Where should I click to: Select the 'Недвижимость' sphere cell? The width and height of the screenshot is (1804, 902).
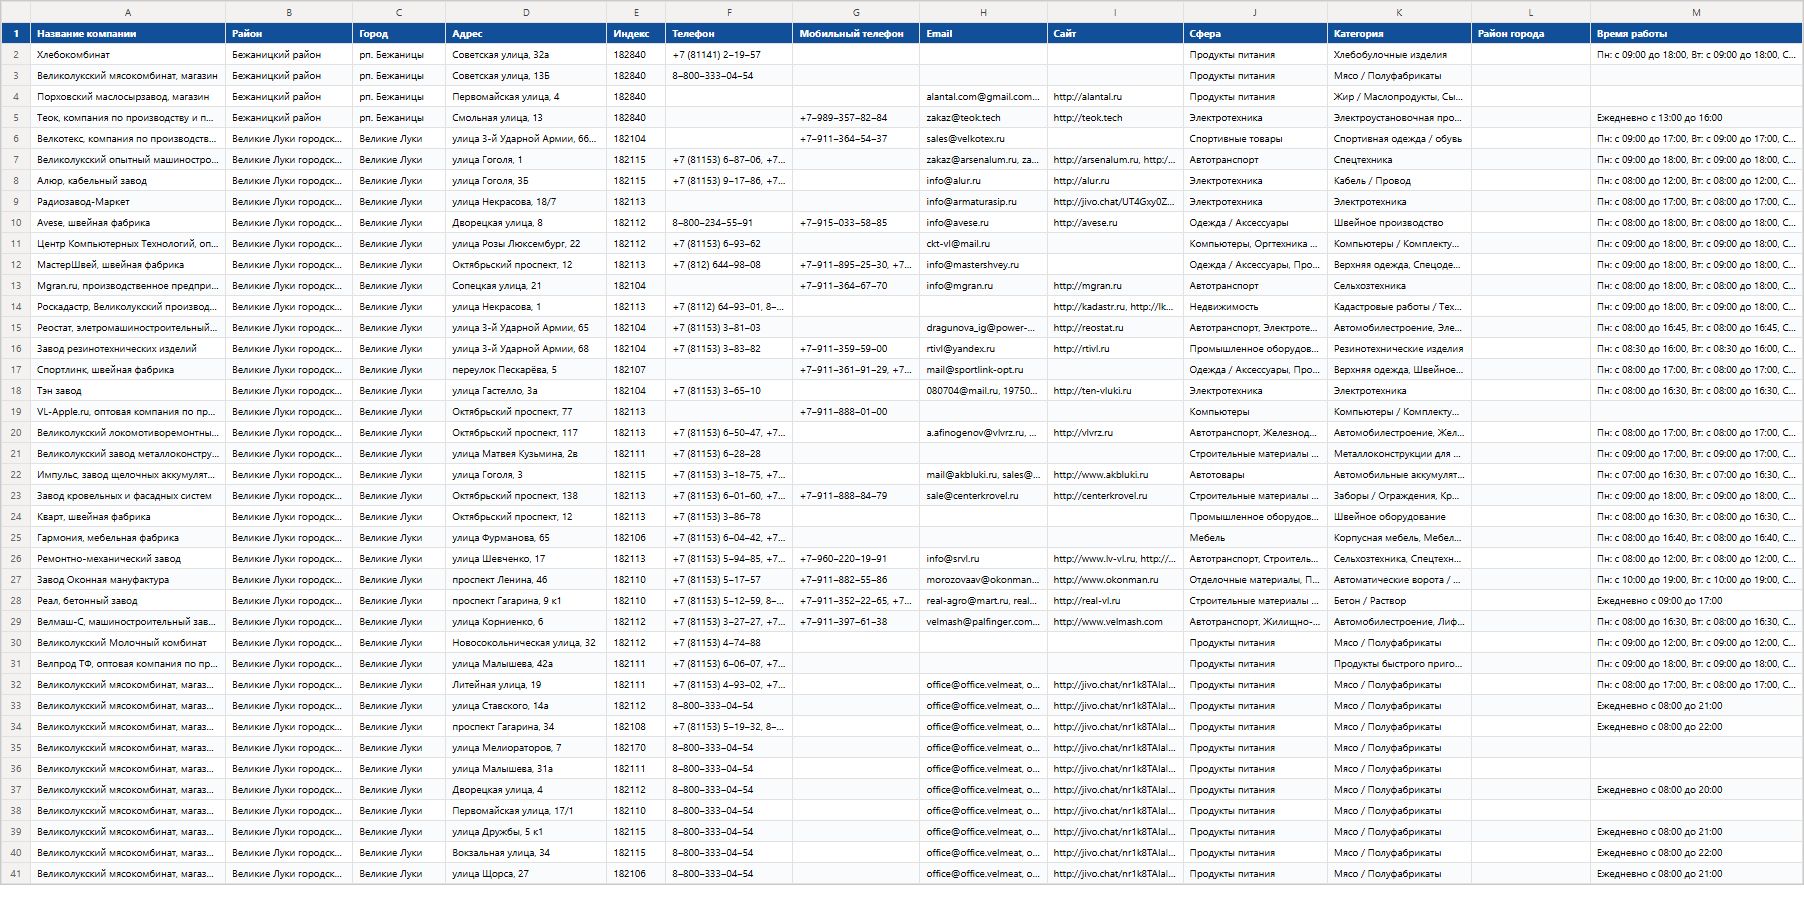click(x=1255, y=307)
